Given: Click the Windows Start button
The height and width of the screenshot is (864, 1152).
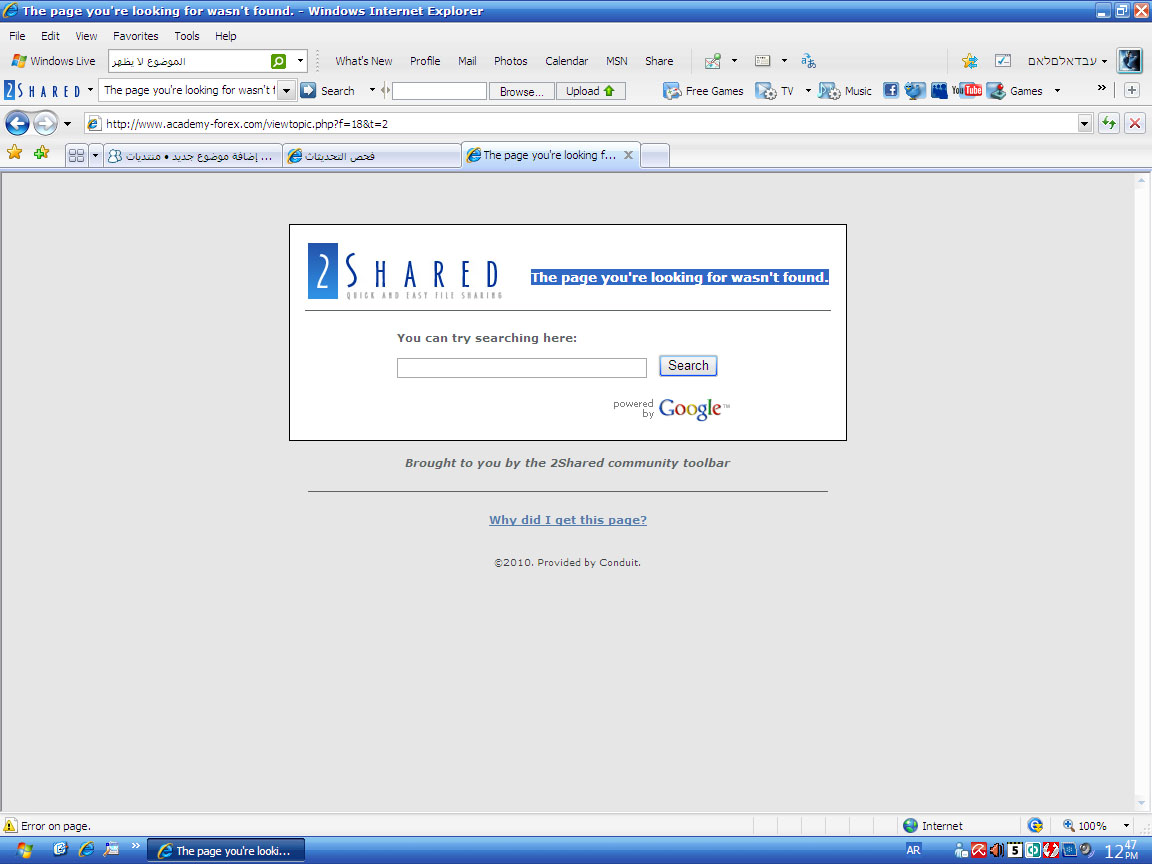Looking at the screenshot, I should pos(24,850).
